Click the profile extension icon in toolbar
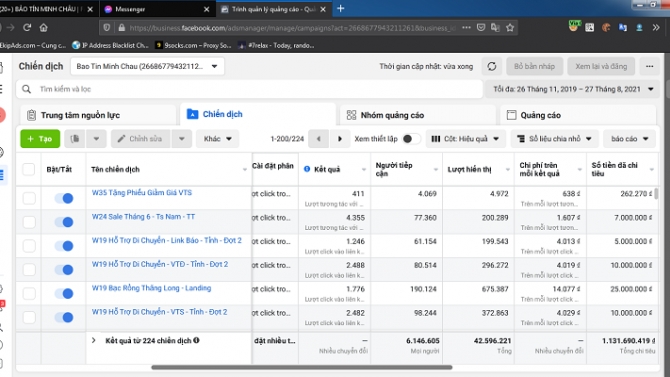The width and height of the screenshot is (670, 377). (640, 27)
